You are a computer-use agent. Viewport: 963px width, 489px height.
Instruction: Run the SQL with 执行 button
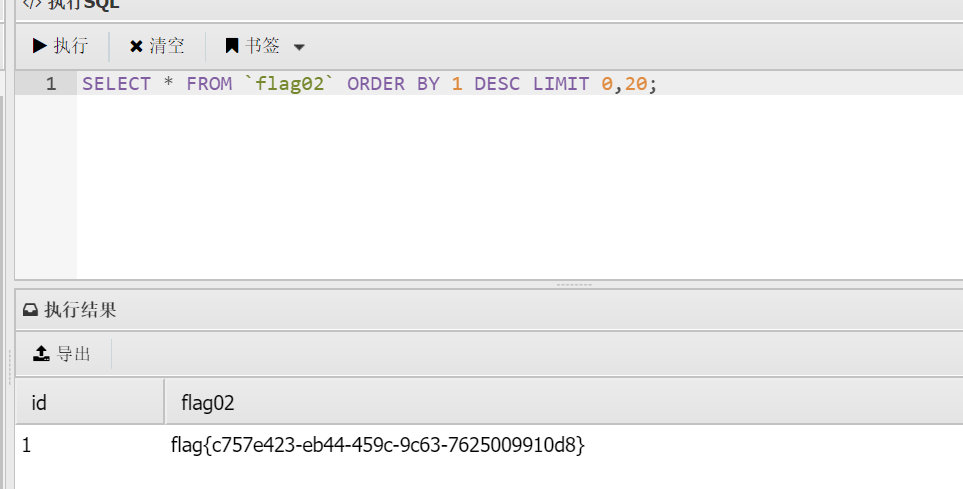[61, 46]
